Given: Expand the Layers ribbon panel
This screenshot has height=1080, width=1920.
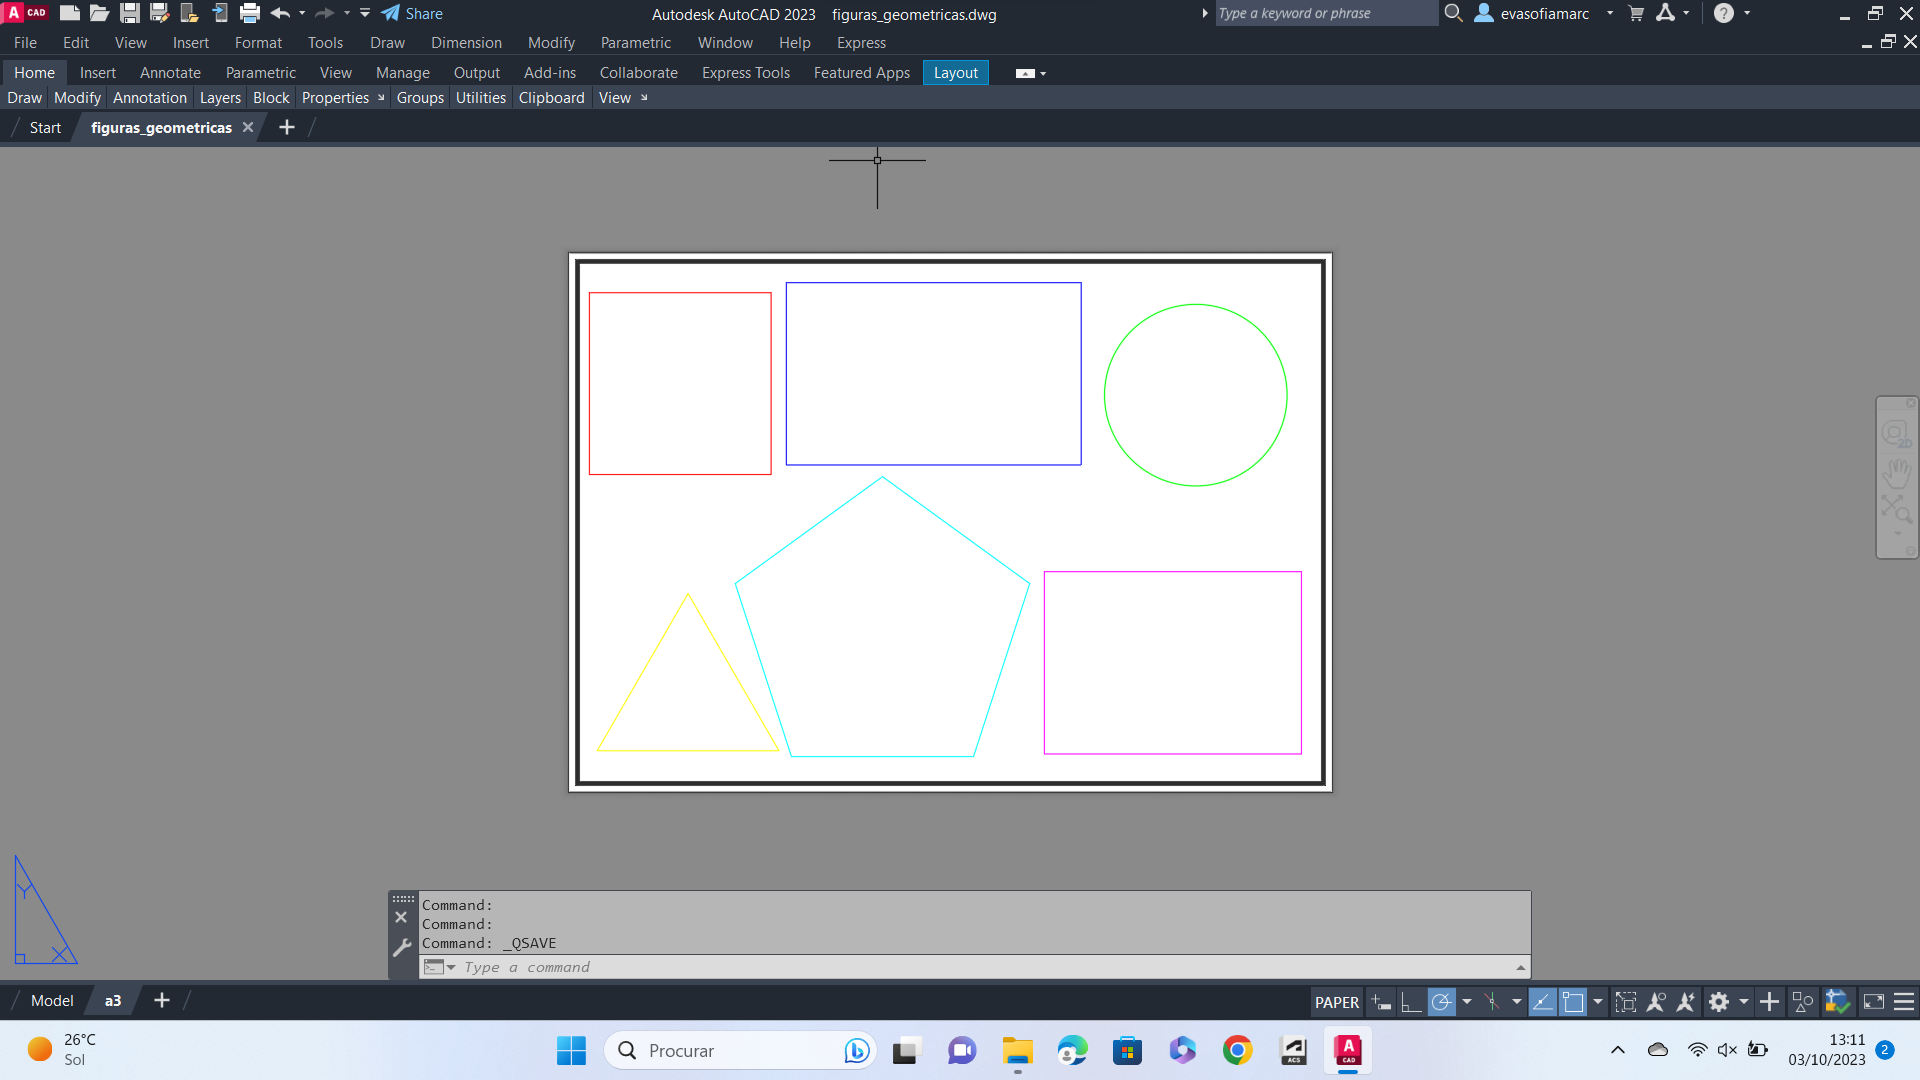Looking at the screenshot, I should pyautogui.click(x=220, y=98).
